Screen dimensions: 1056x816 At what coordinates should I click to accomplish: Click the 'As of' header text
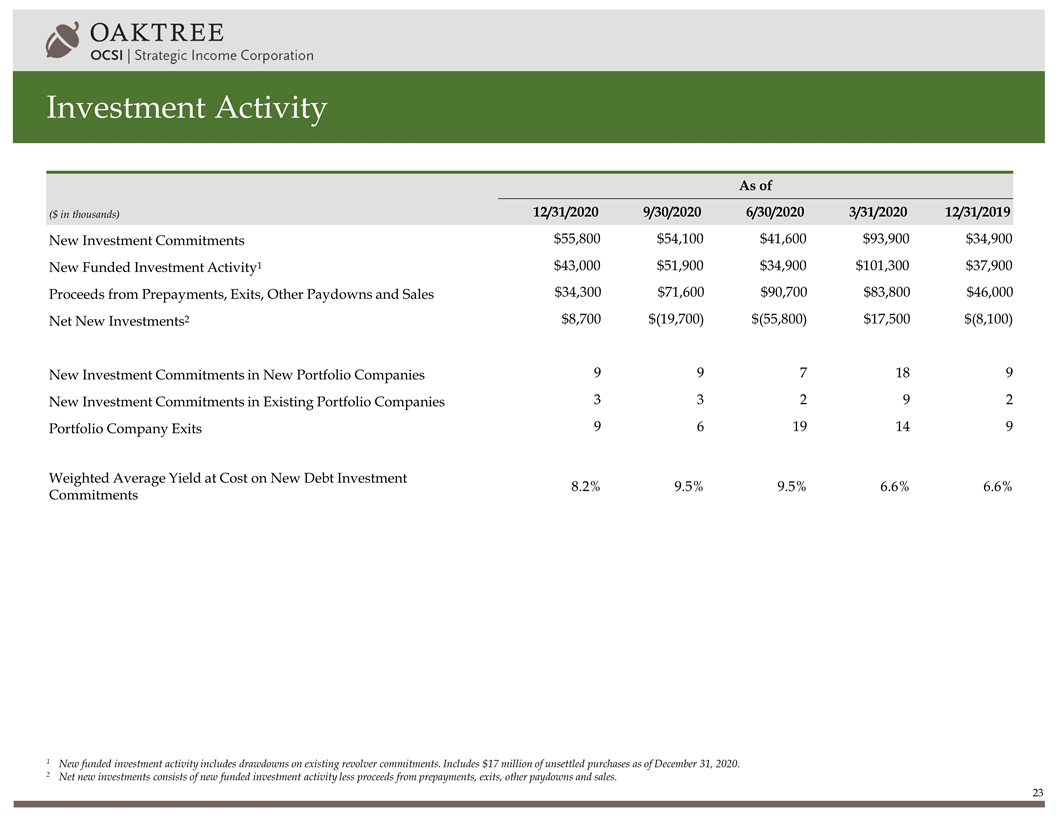(755, 185)
